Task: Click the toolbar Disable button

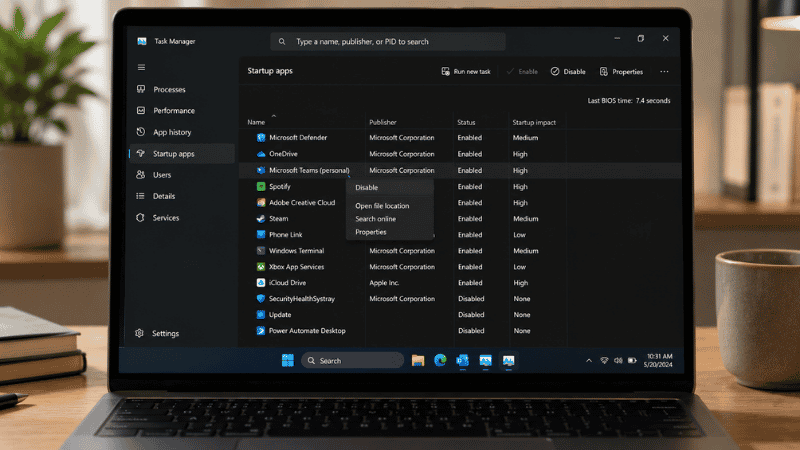Action: point(568,71)
